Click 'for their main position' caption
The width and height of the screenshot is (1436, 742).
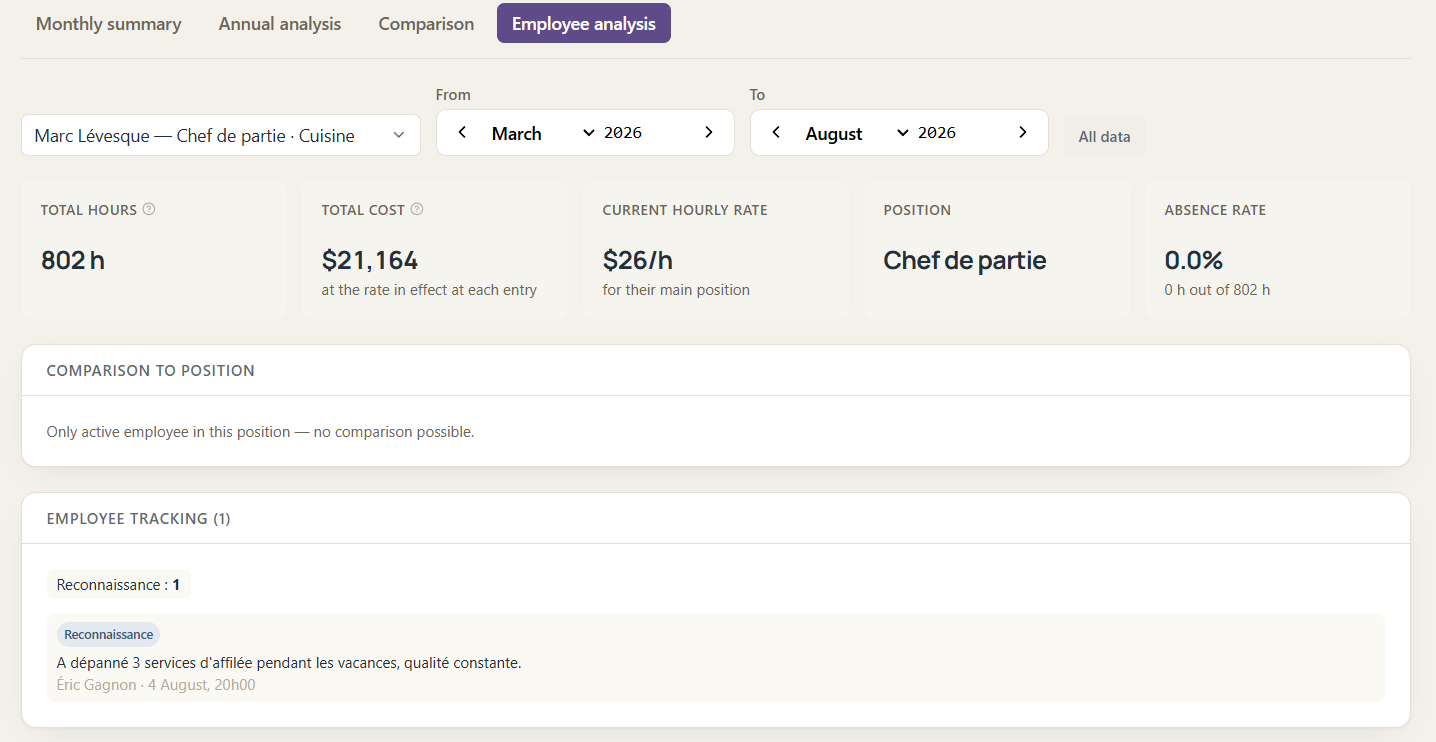[x=676, y=290]
